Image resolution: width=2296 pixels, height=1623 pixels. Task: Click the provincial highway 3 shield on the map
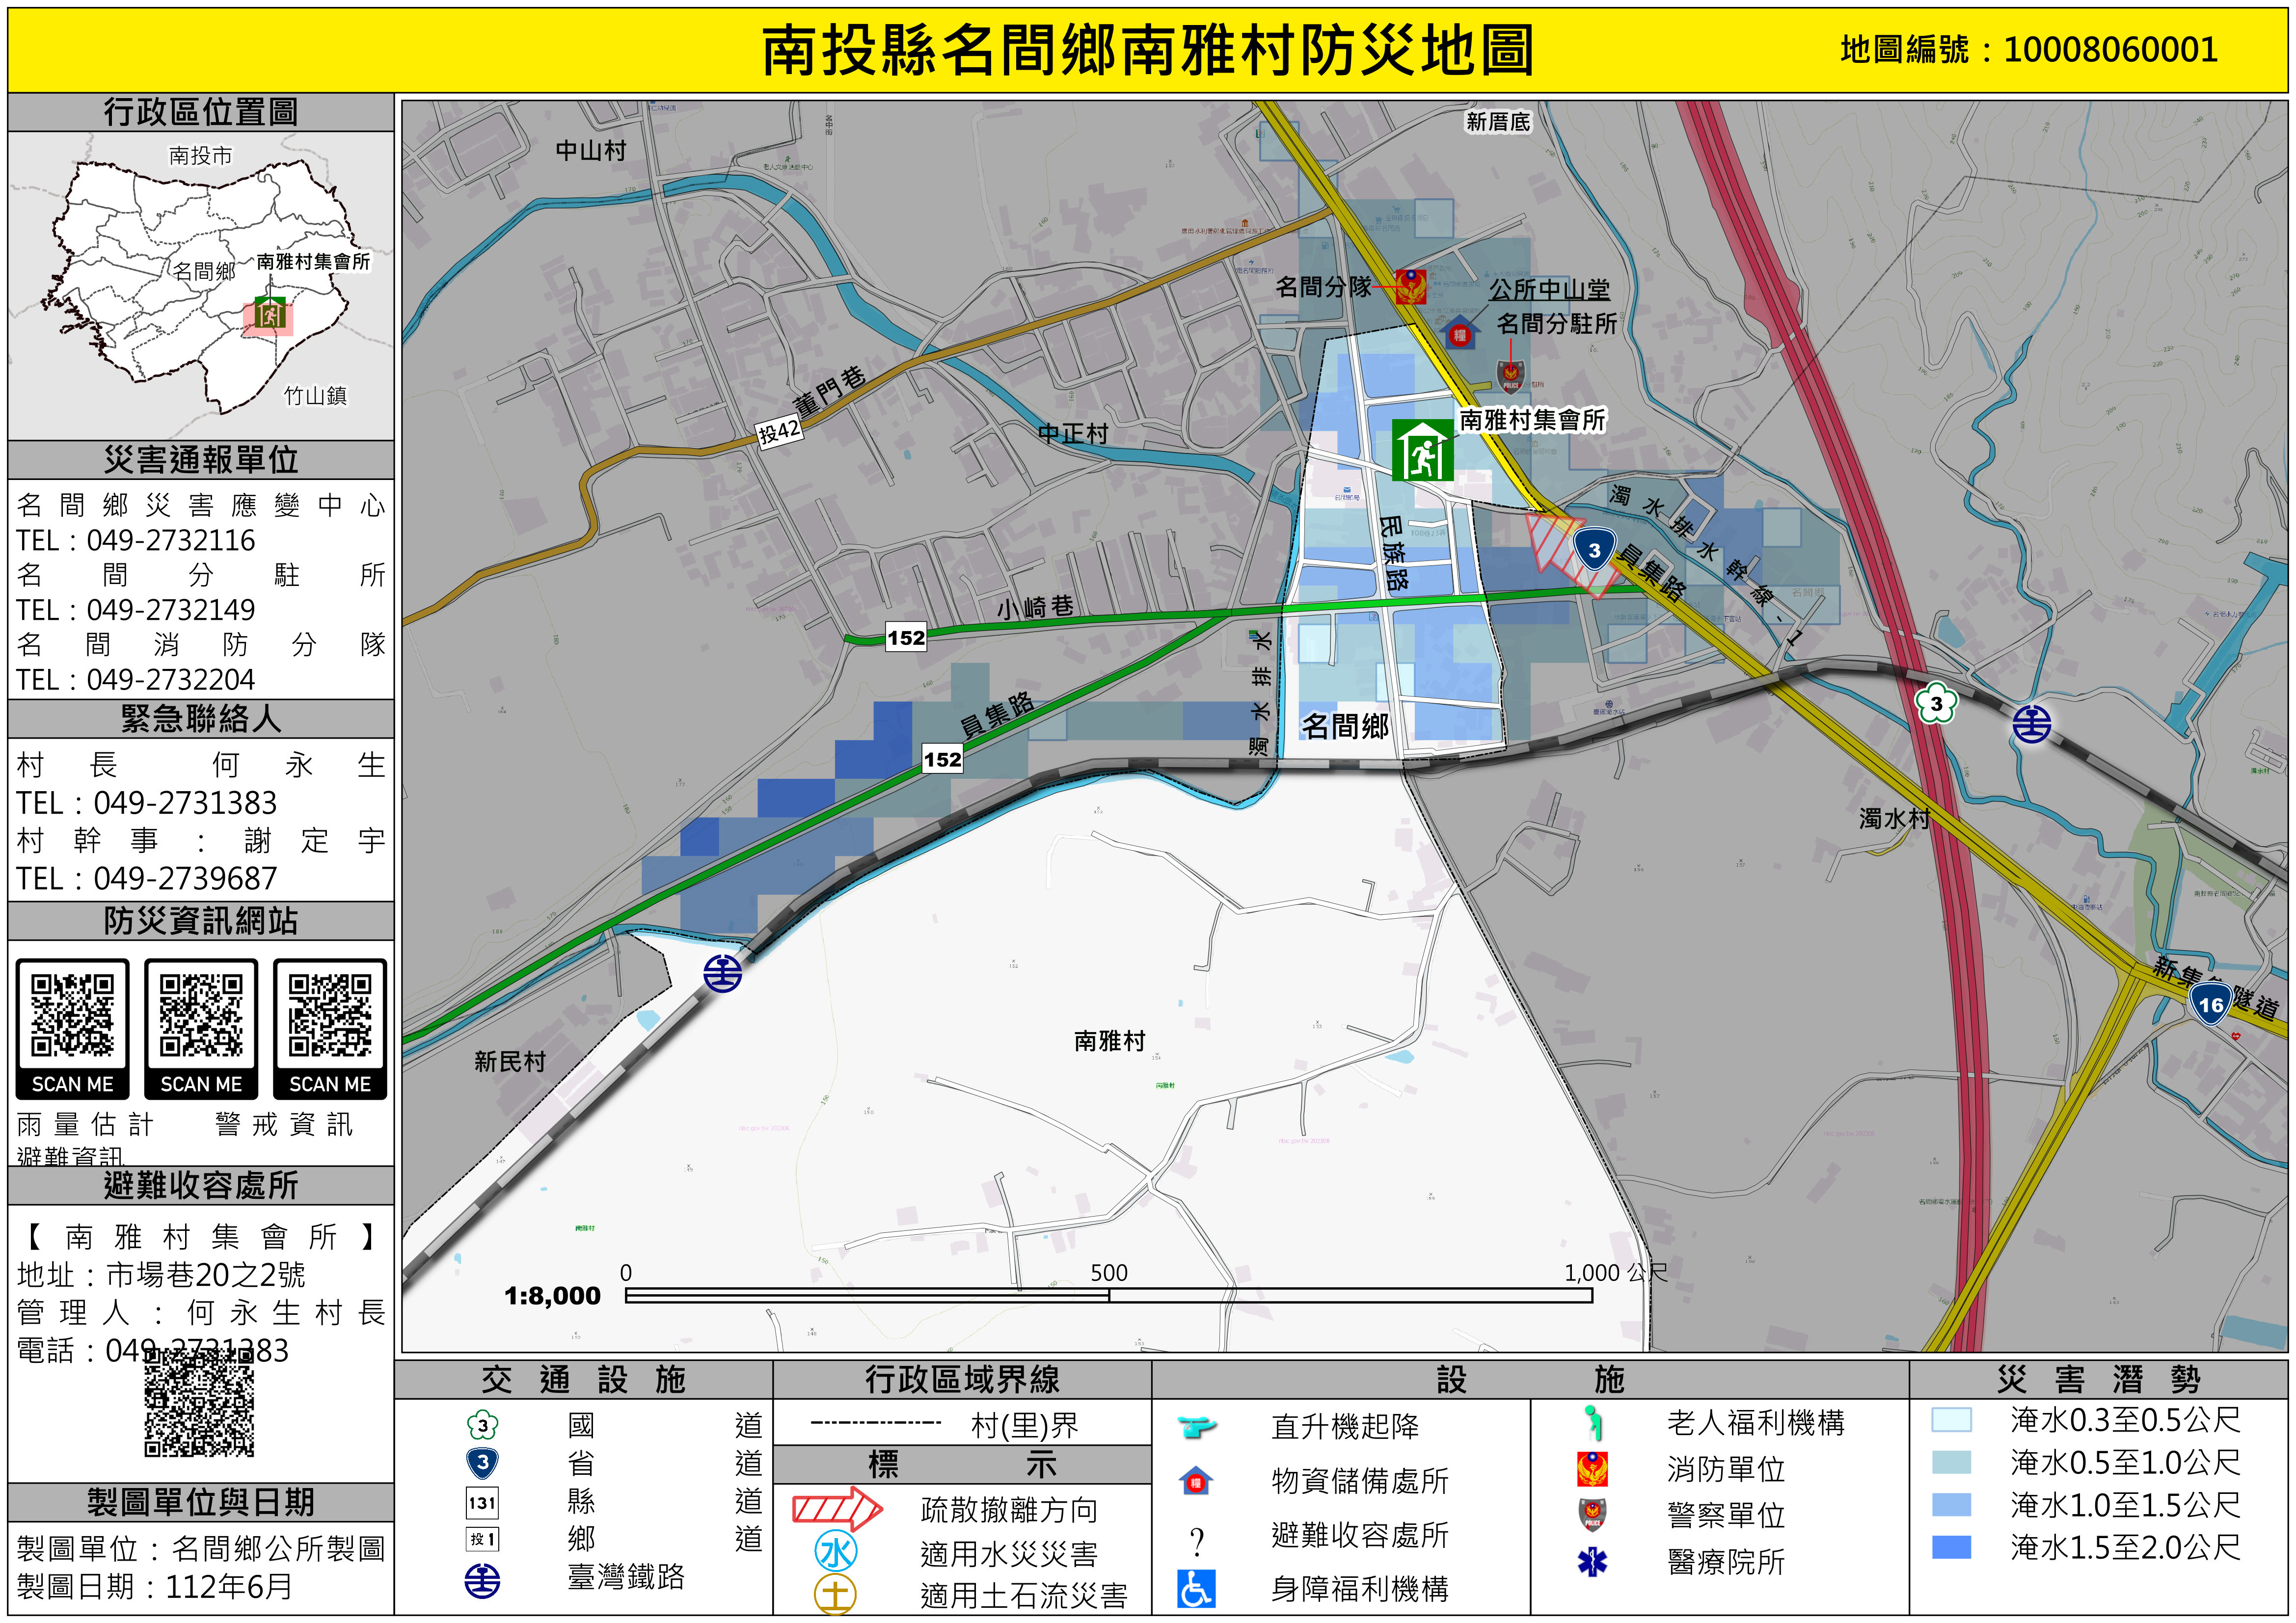(1594, 550)
